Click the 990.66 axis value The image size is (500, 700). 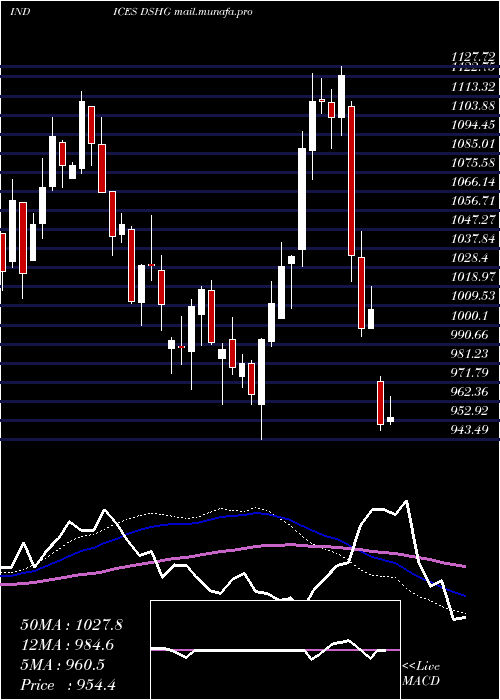(470, 334)
